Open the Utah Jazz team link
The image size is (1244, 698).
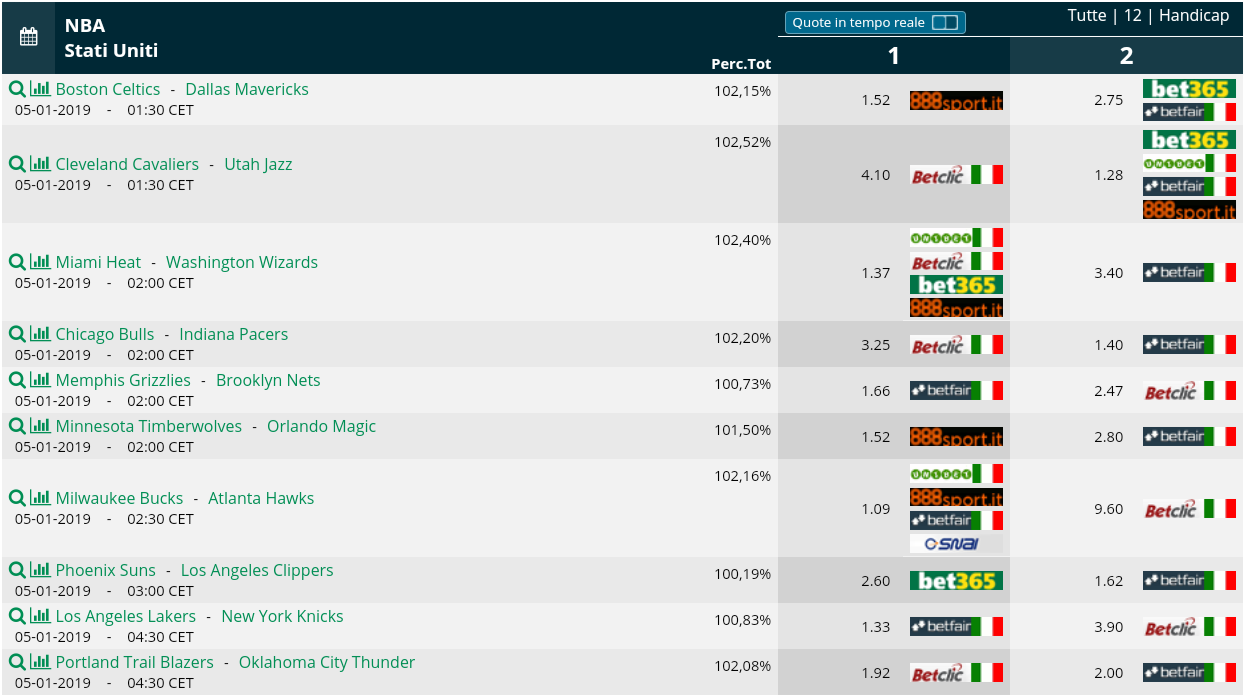pos(258,164)
